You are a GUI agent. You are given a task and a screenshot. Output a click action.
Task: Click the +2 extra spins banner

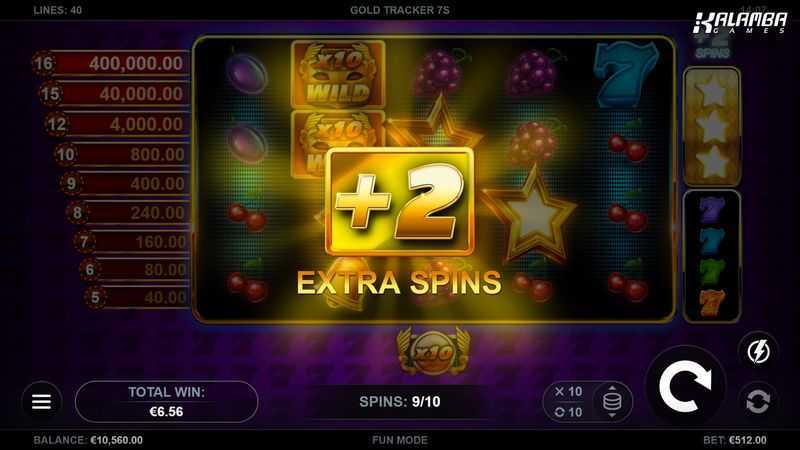click(400, 202)
